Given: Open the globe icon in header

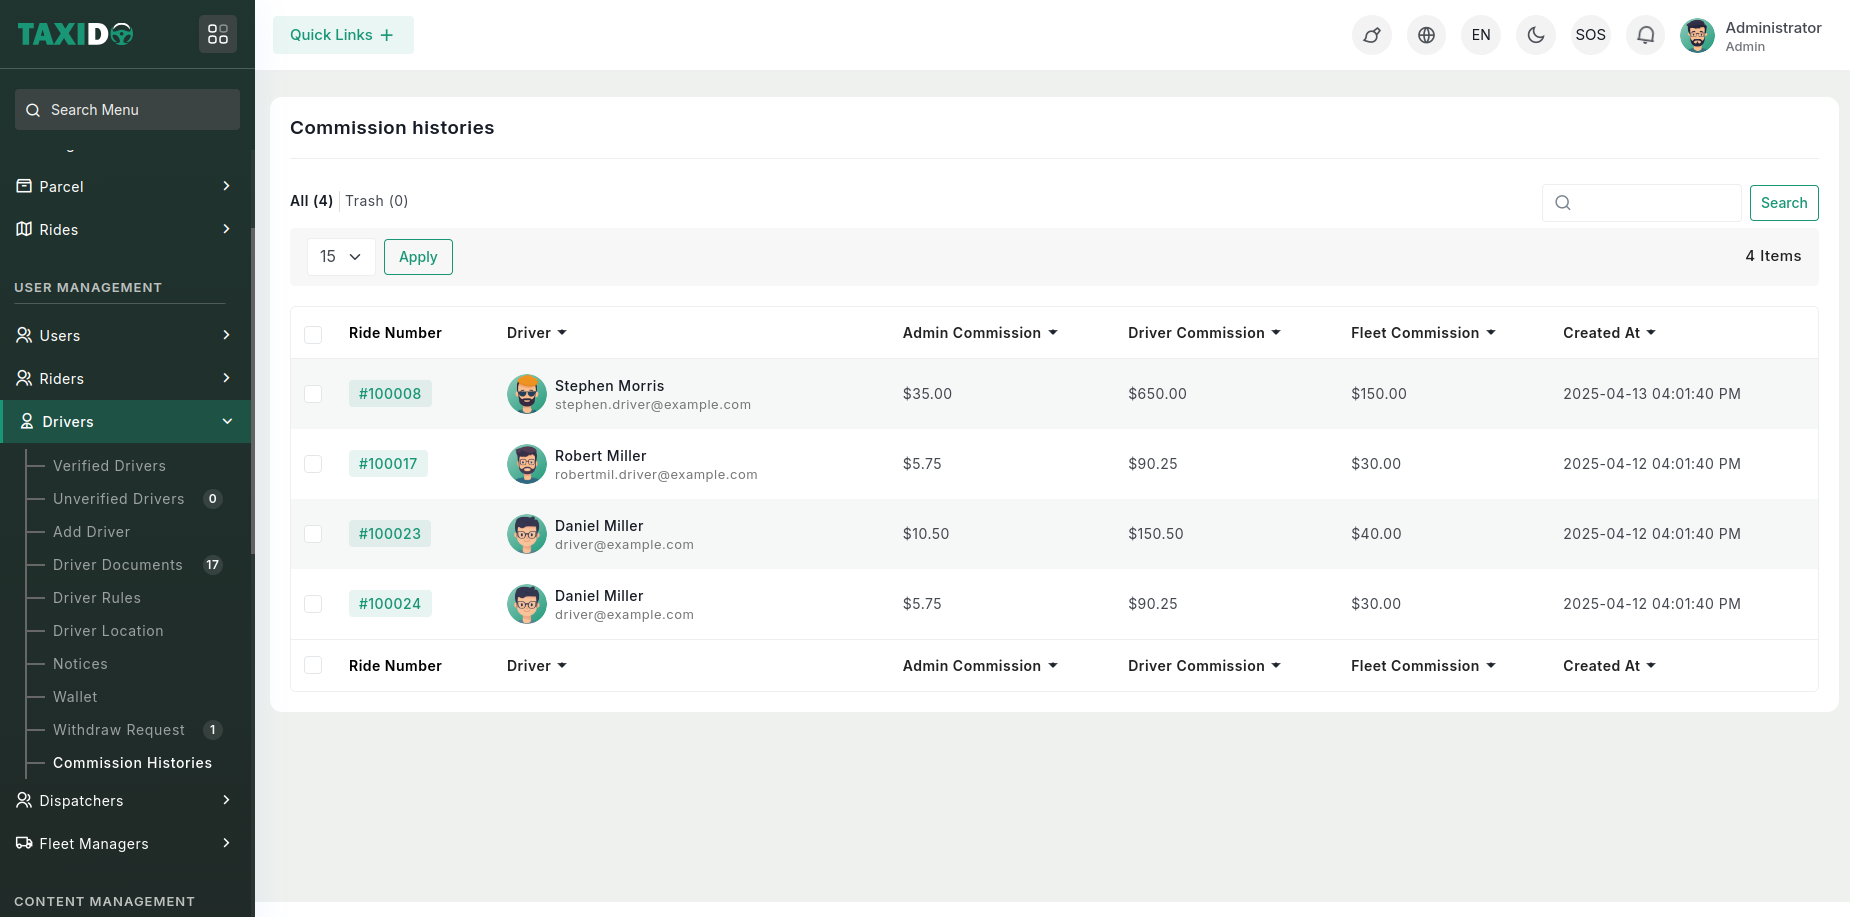Looking at the screenshot, I should [1426, 35].
